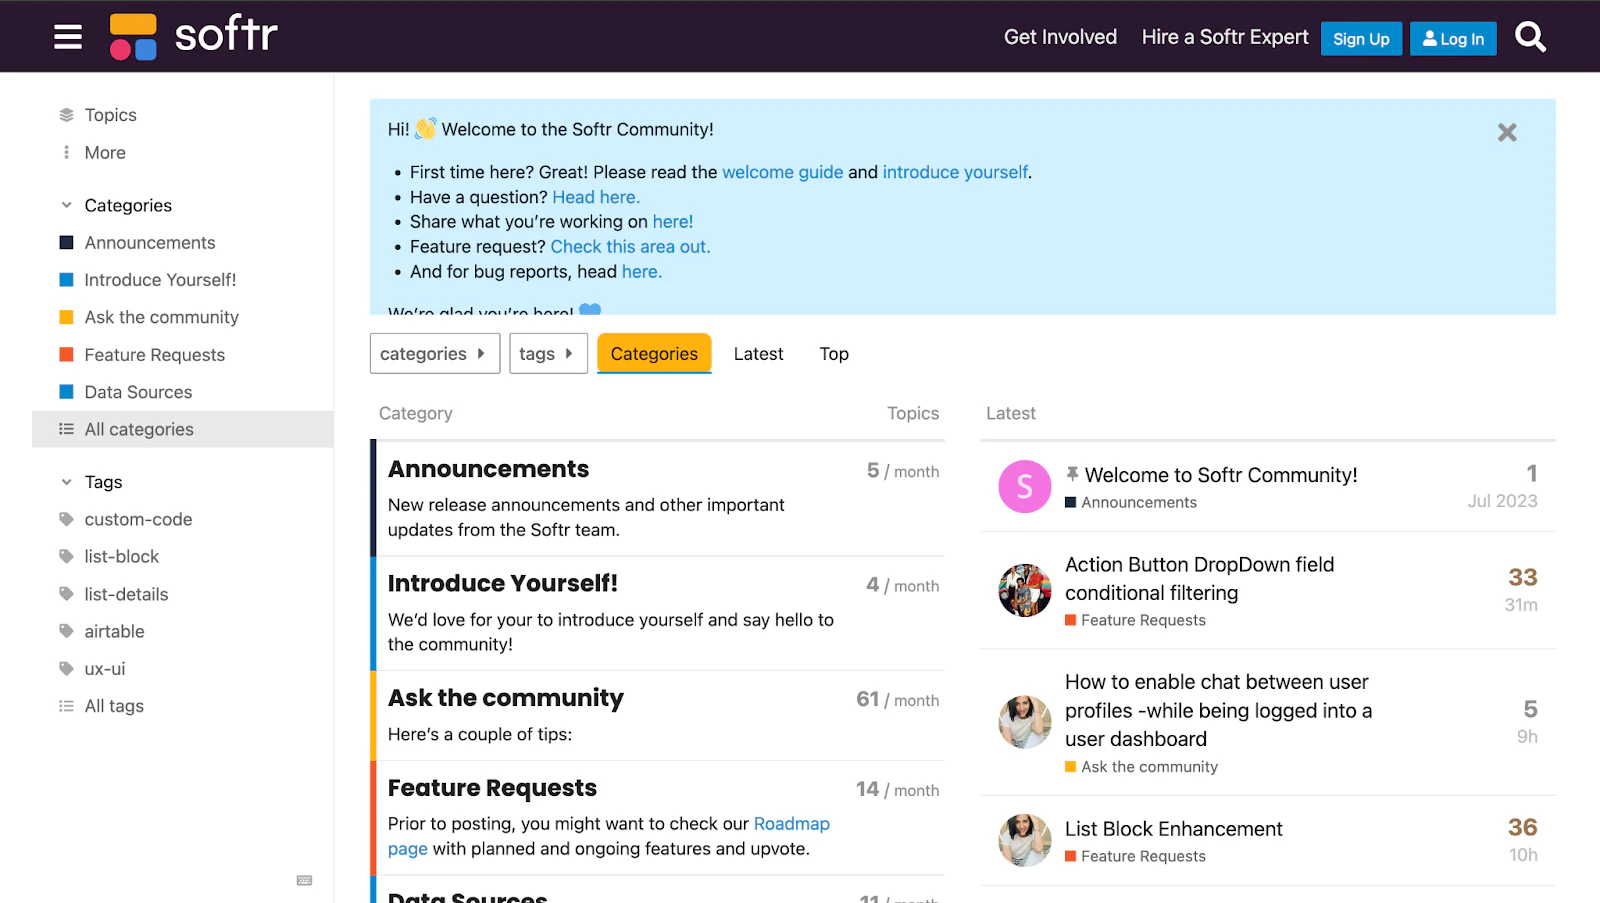Open the categories filter dropdown
The image size is (1600, 903).
pyautogui.click(x=435, y=353)
